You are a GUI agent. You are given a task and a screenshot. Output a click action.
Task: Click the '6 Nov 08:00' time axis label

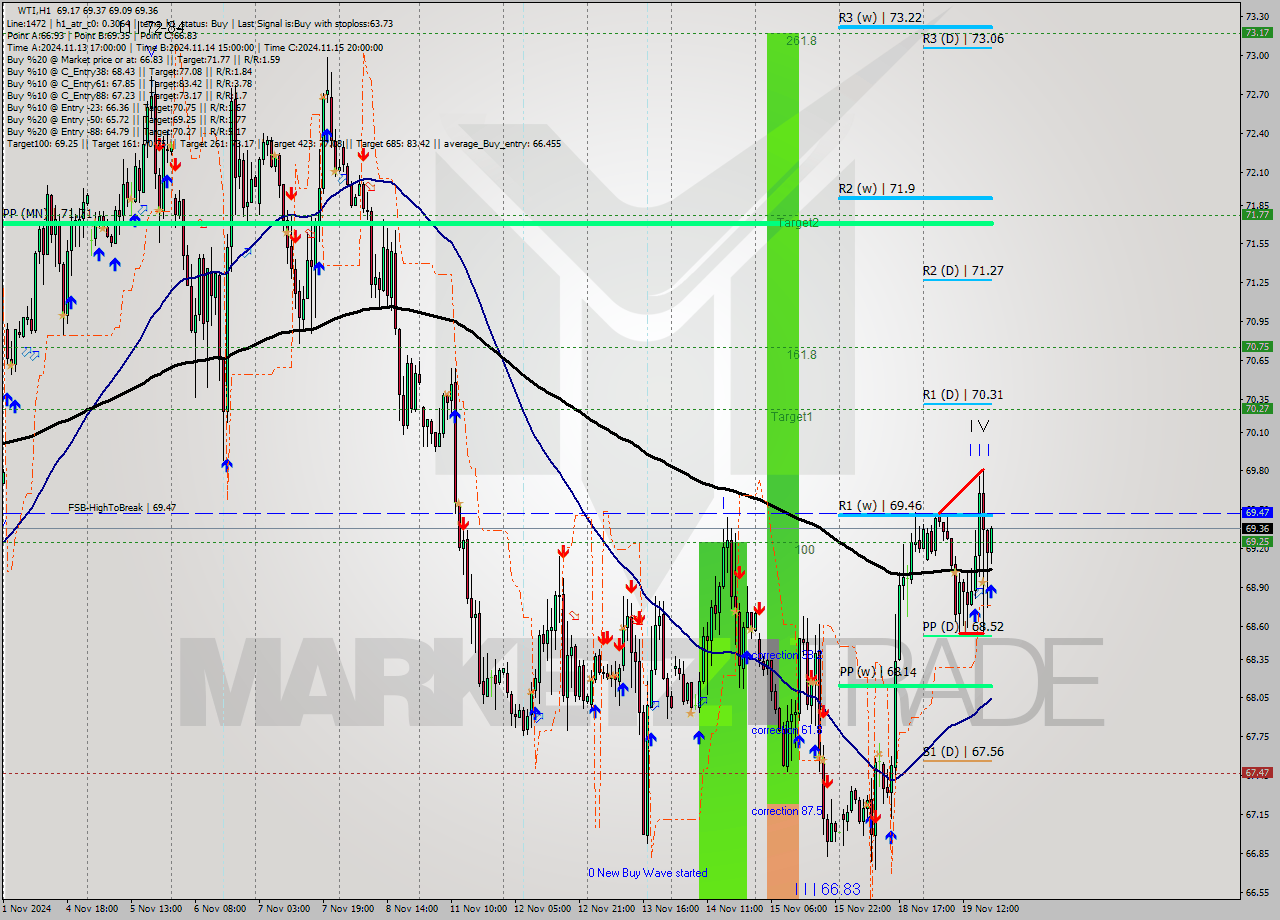point(218,909)
